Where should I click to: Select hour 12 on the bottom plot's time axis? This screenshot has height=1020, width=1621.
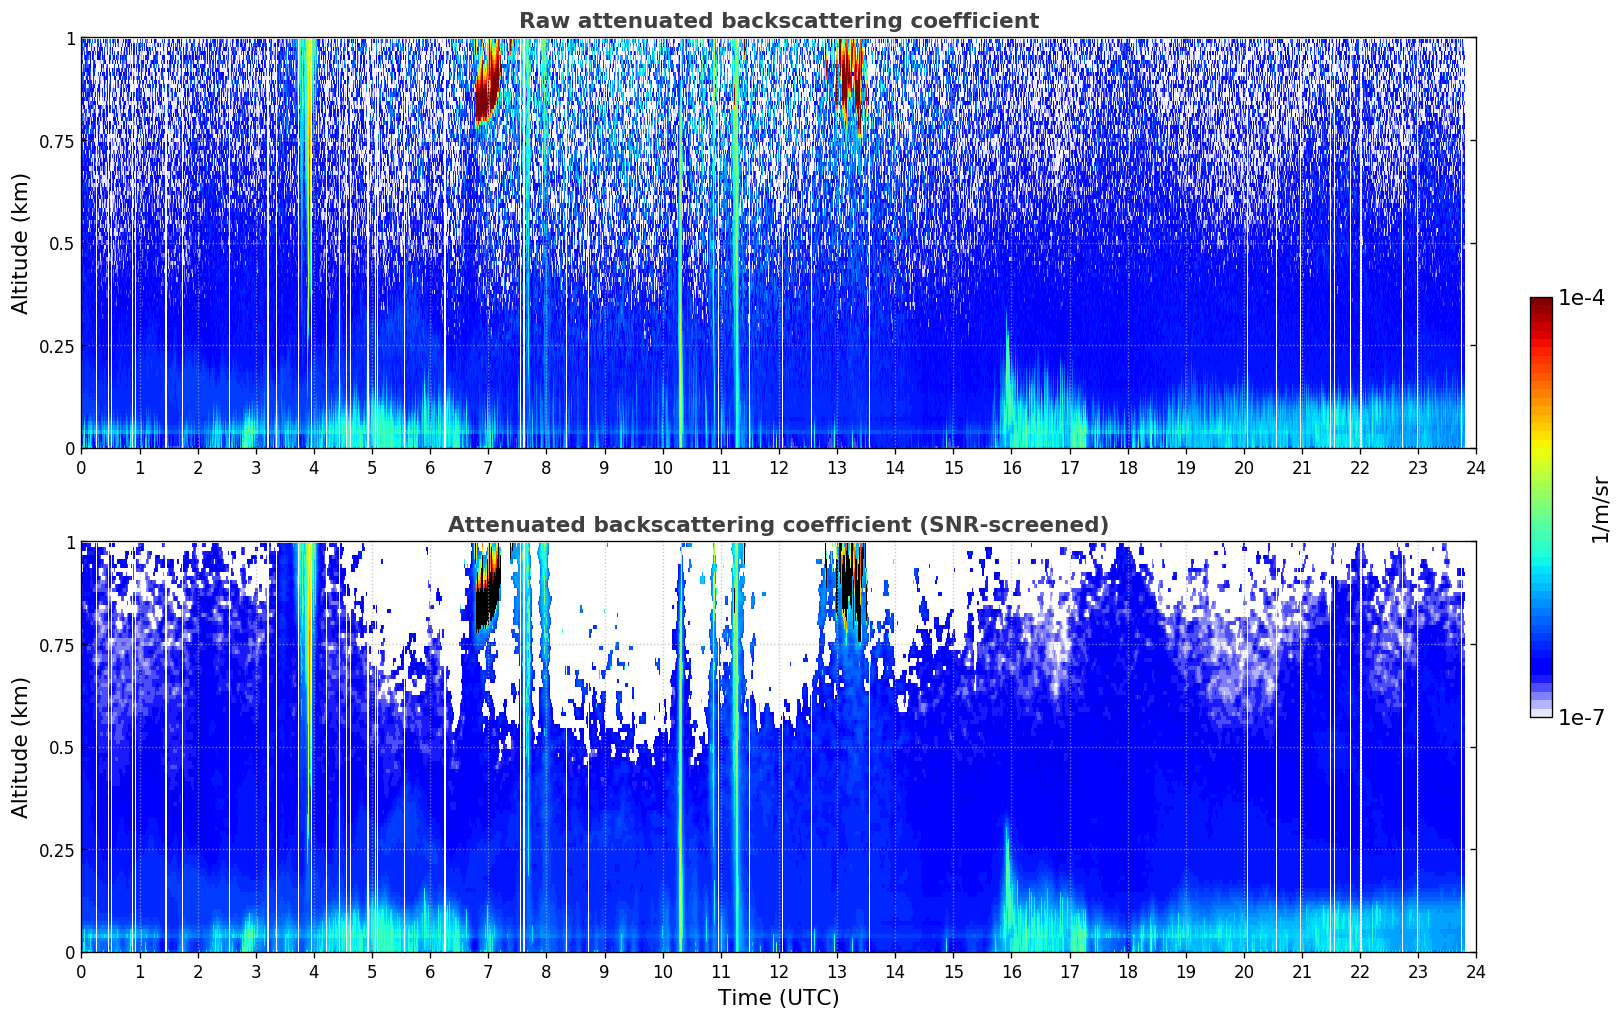(778, 972)
